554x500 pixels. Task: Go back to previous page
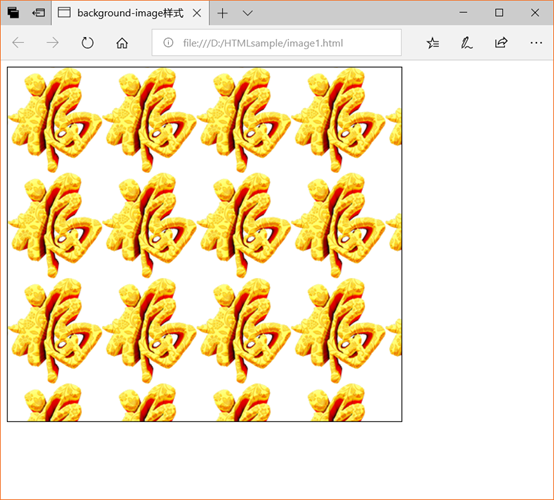pyautogui.click(x=18, y=43)
